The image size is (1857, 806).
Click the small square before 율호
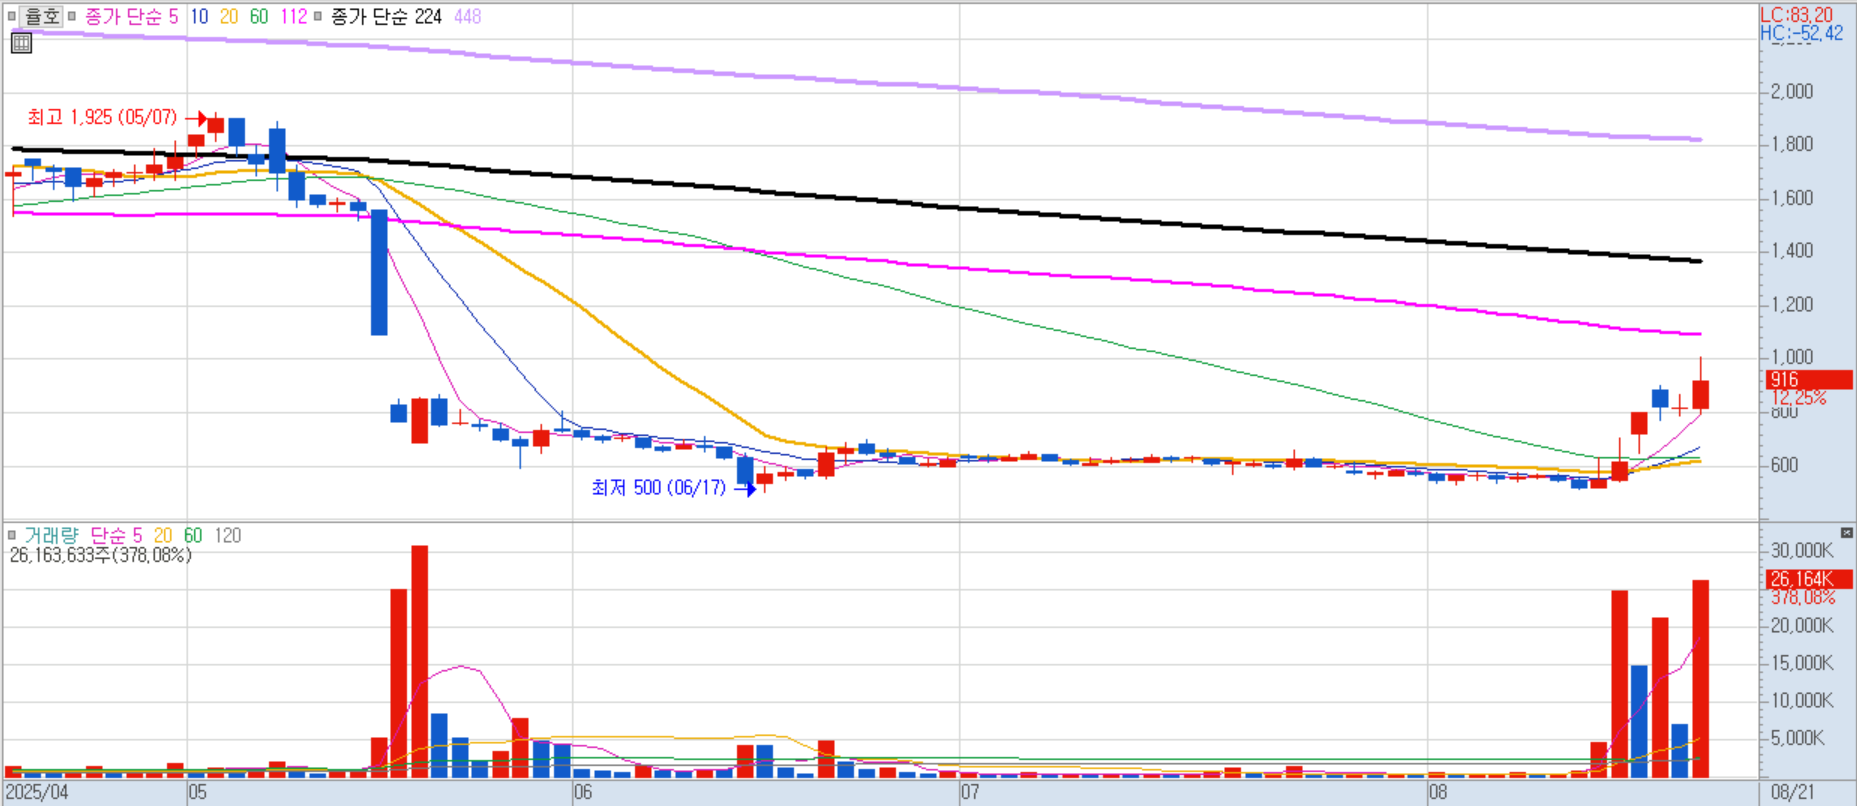(12, 16)
